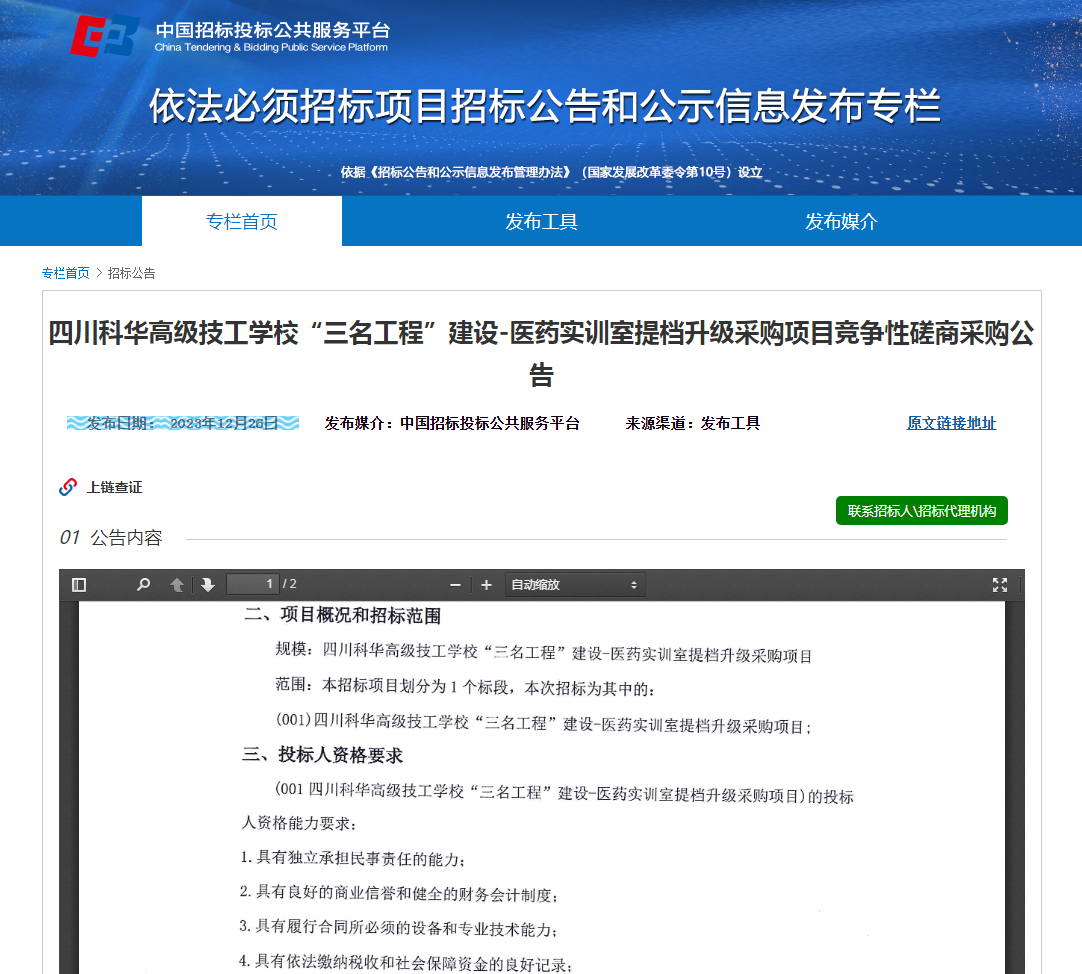The width and height of the screenshot is (1082, 974).
Task: Click the announcement title heading
Action: pyautogui.click(x=541, y=353)
